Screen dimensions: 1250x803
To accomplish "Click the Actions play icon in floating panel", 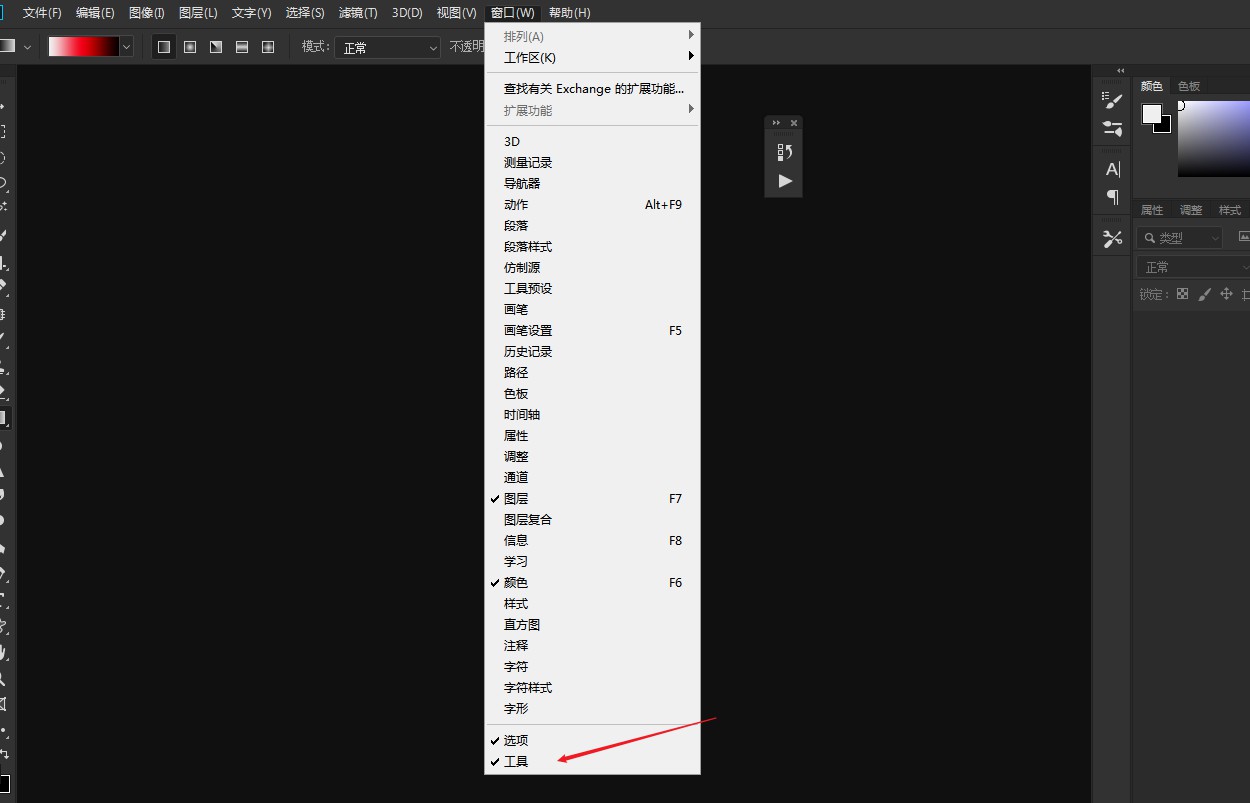I will click(784, 182).
